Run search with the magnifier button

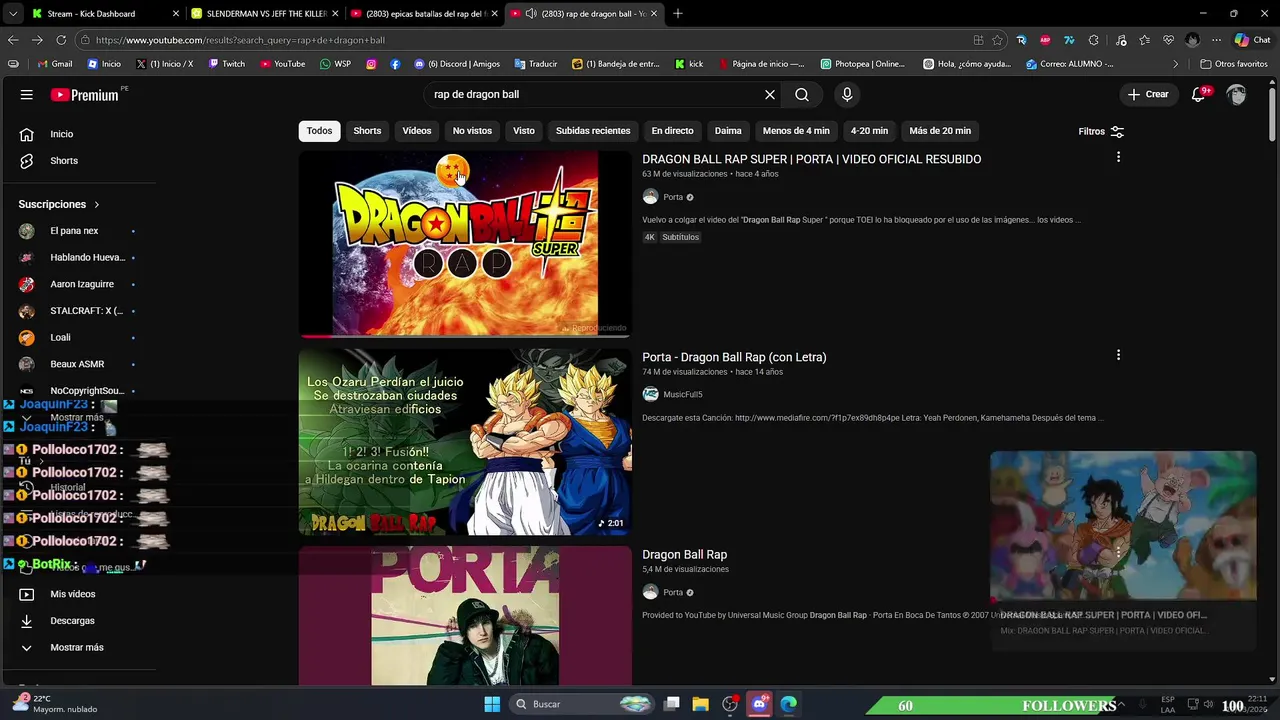pos(802,95)
